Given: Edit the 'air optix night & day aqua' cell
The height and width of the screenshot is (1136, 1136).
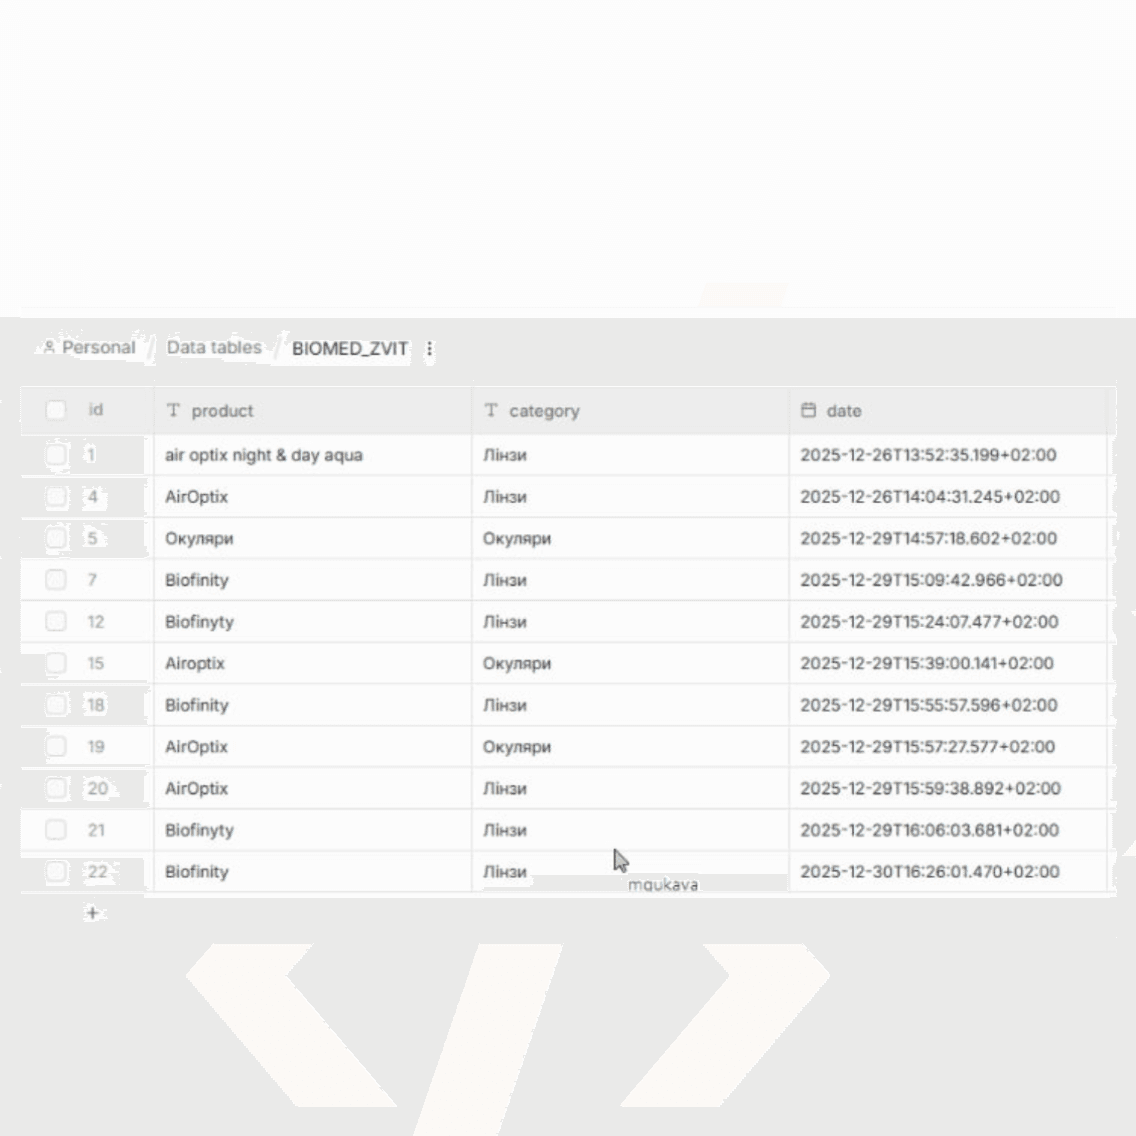Looking at the screenshot, I should coord(264,455).
